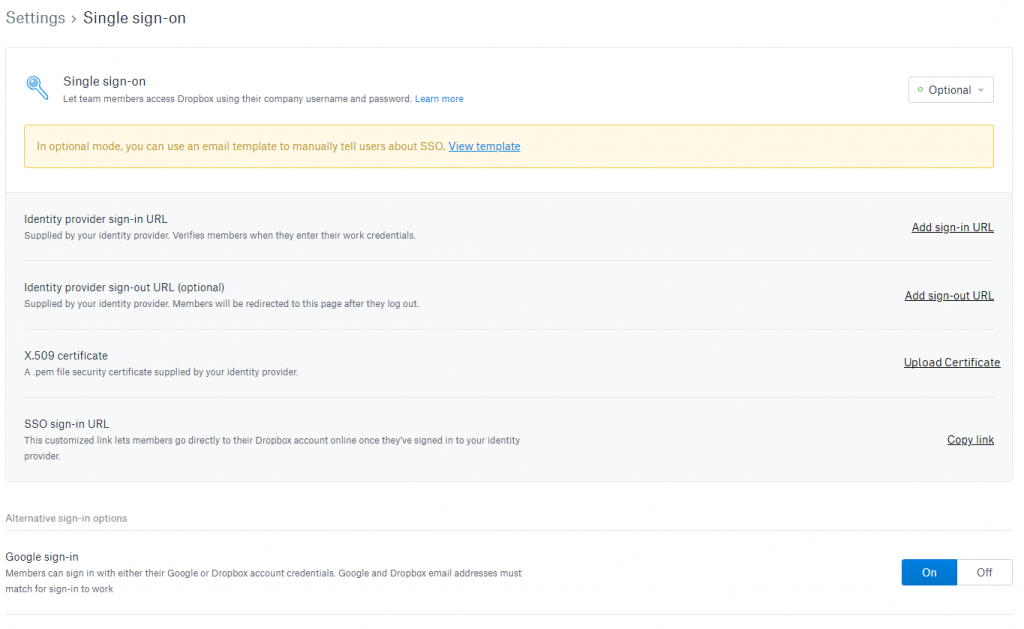1024x629 pixels.
Task: Click the optional mode notice text
Action: tap(241, 146)
